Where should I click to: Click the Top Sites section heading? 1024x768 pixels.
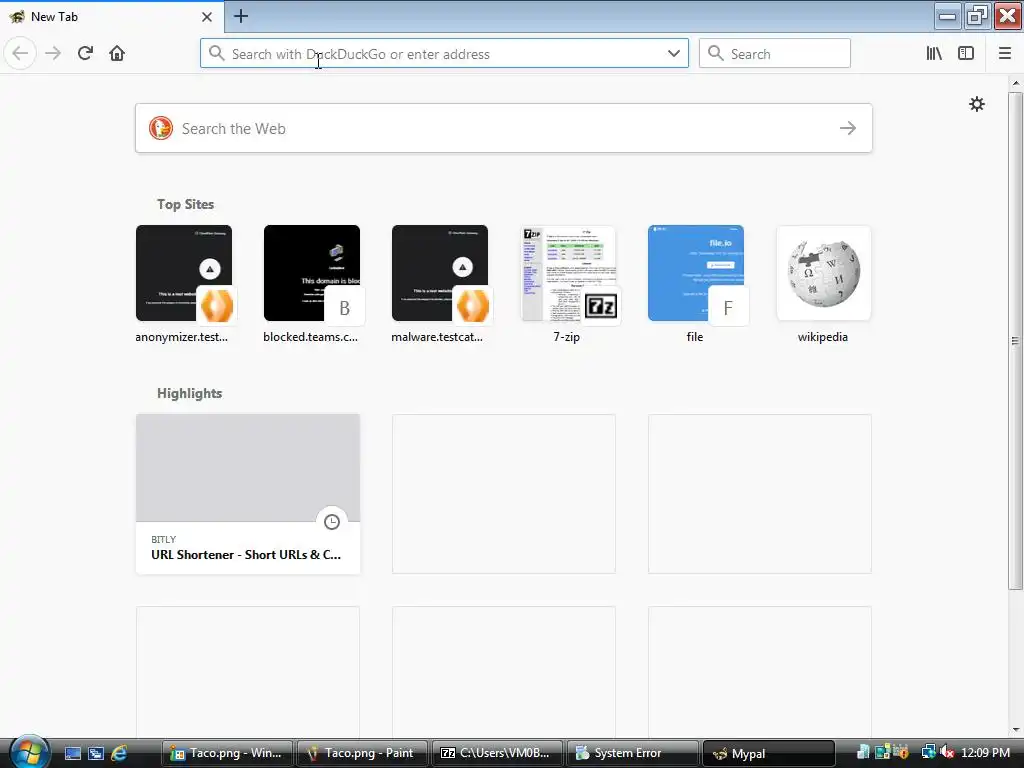[185, 204]
